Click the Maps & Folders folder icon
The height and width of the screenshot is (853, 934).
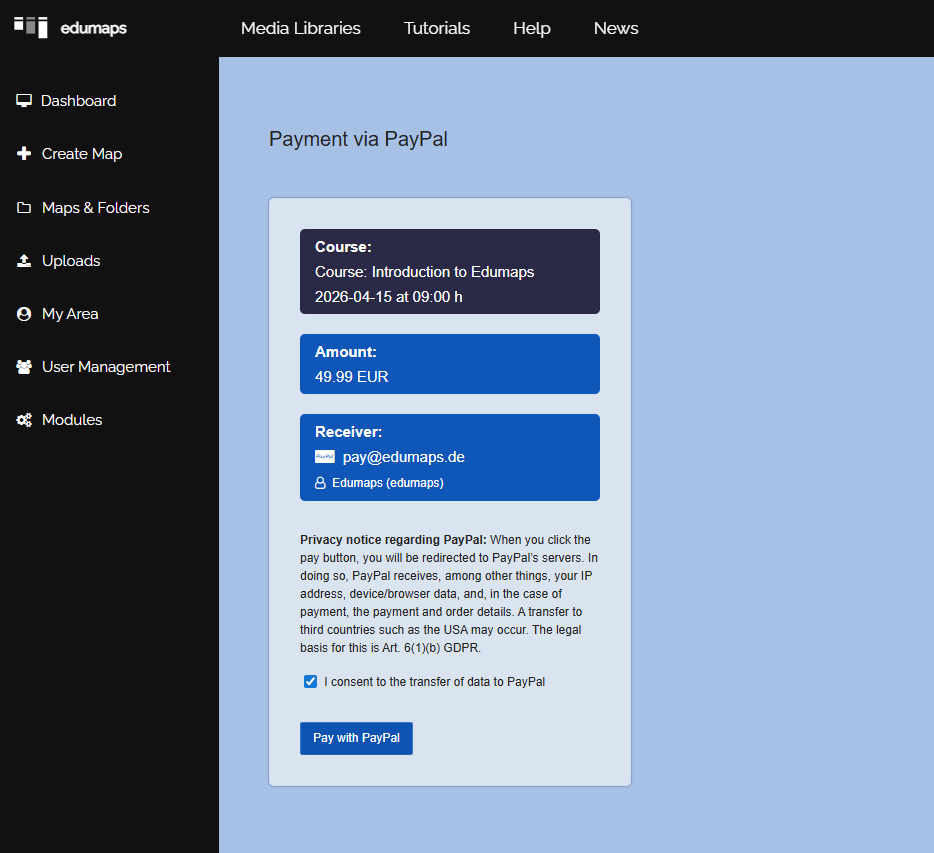[24, 208]
